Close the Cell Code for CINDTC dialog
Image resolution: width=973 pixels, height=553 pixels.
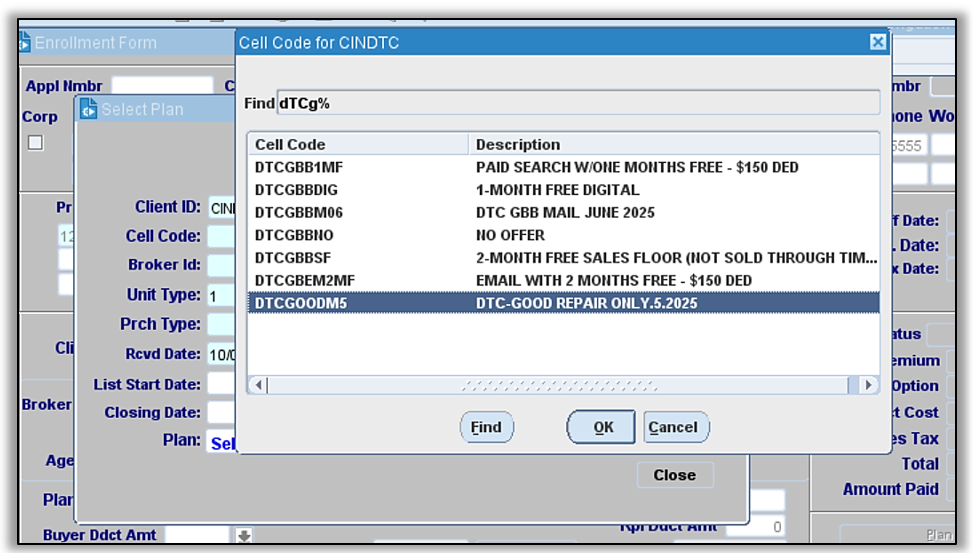point(877,42)
